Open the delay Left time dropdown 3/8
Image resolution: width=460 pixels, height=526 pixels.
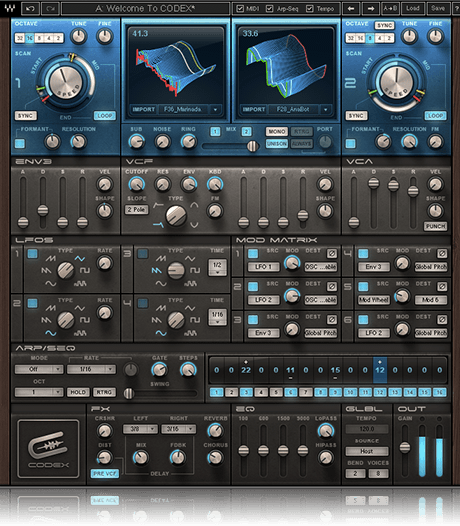(x=140, y=429)
